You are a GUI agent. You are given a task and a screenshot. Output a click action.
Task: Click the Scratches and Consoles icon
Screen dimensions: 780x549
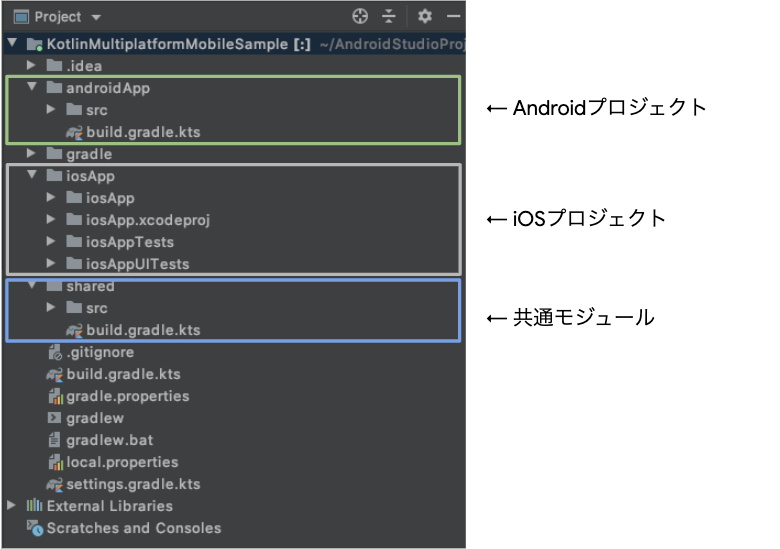coord(35,528)
